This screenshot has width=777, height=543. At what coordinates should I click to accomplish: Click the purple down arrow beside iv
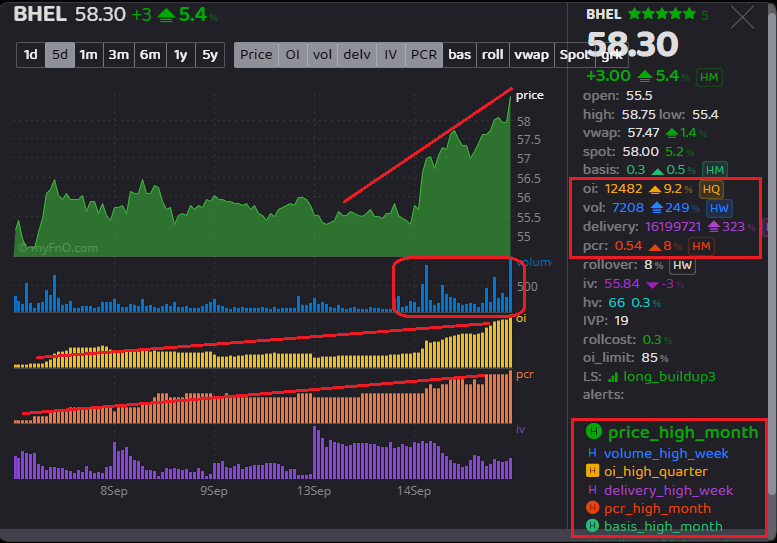652,285
